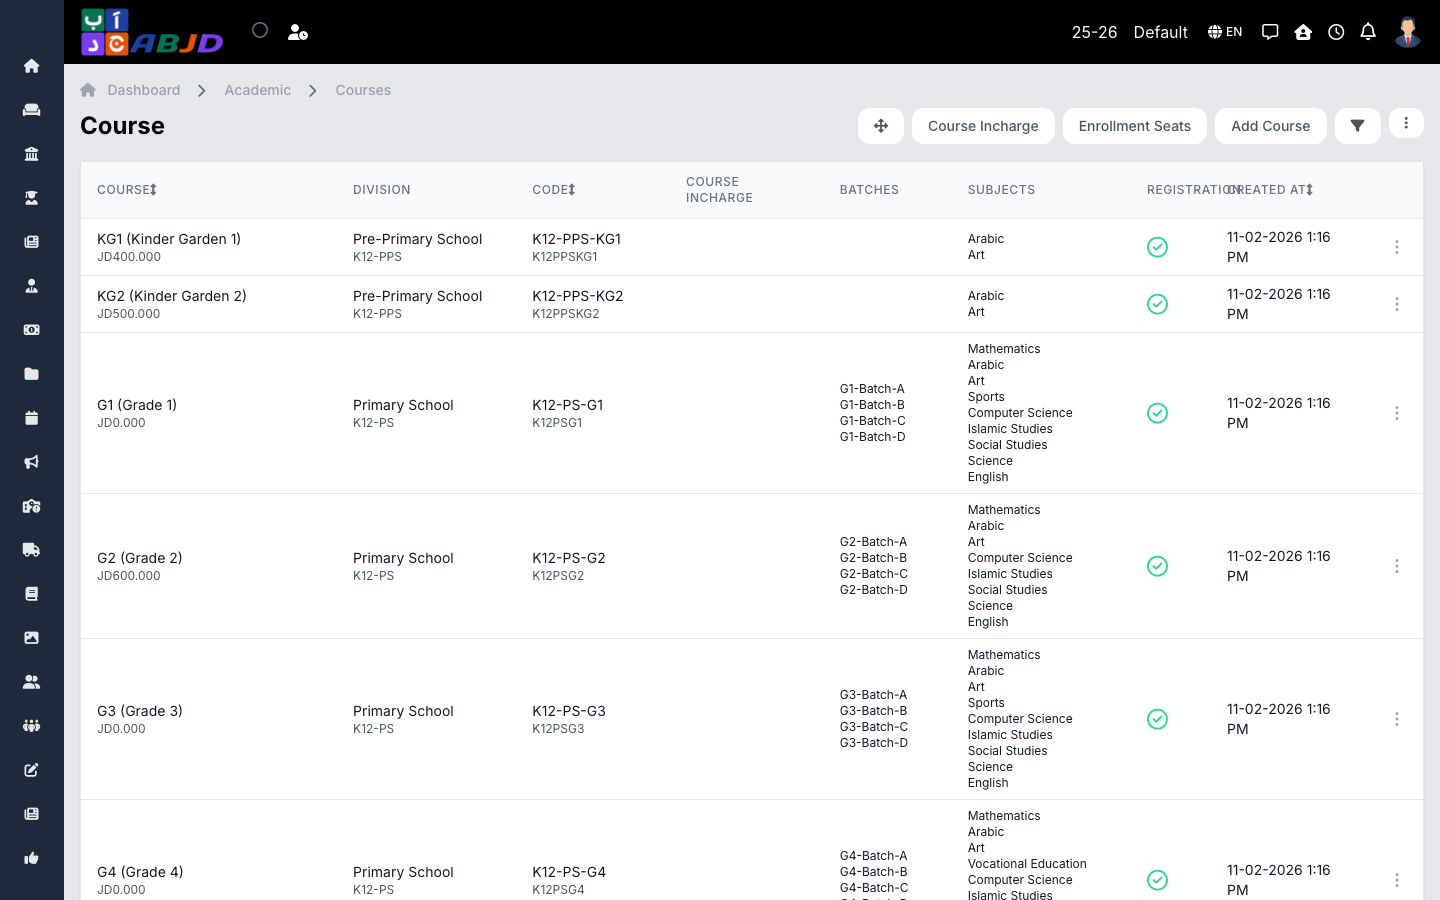The width and height of the screenshot is (1440, 900).
Task: Click the Course Incharge button
Action: pos(983,126)
